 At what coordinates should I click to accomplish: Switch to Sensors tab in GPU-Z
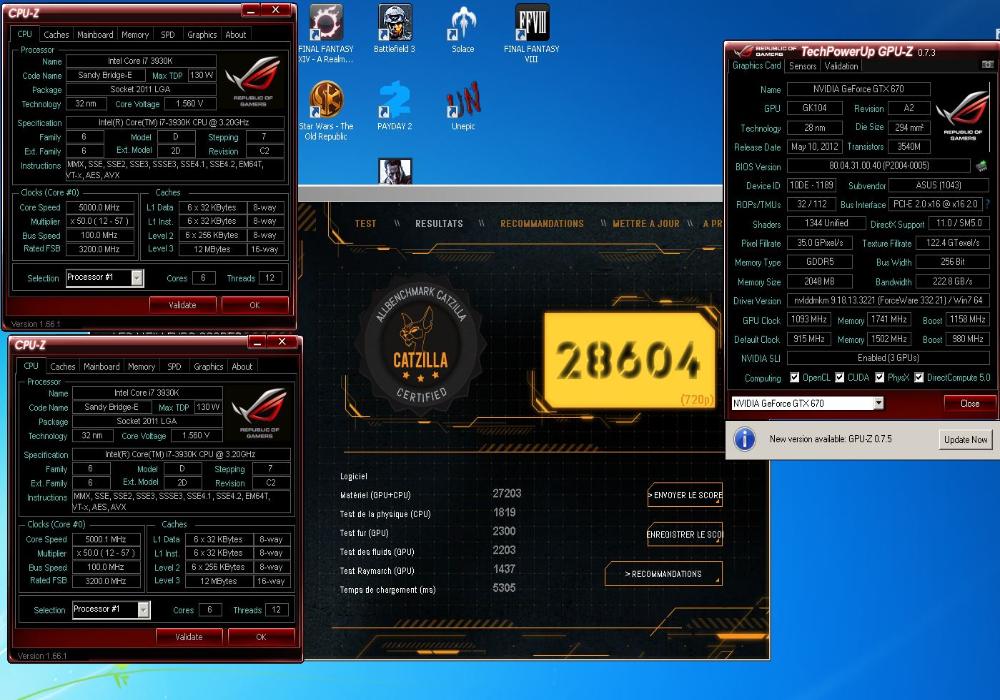coord(802,66)
